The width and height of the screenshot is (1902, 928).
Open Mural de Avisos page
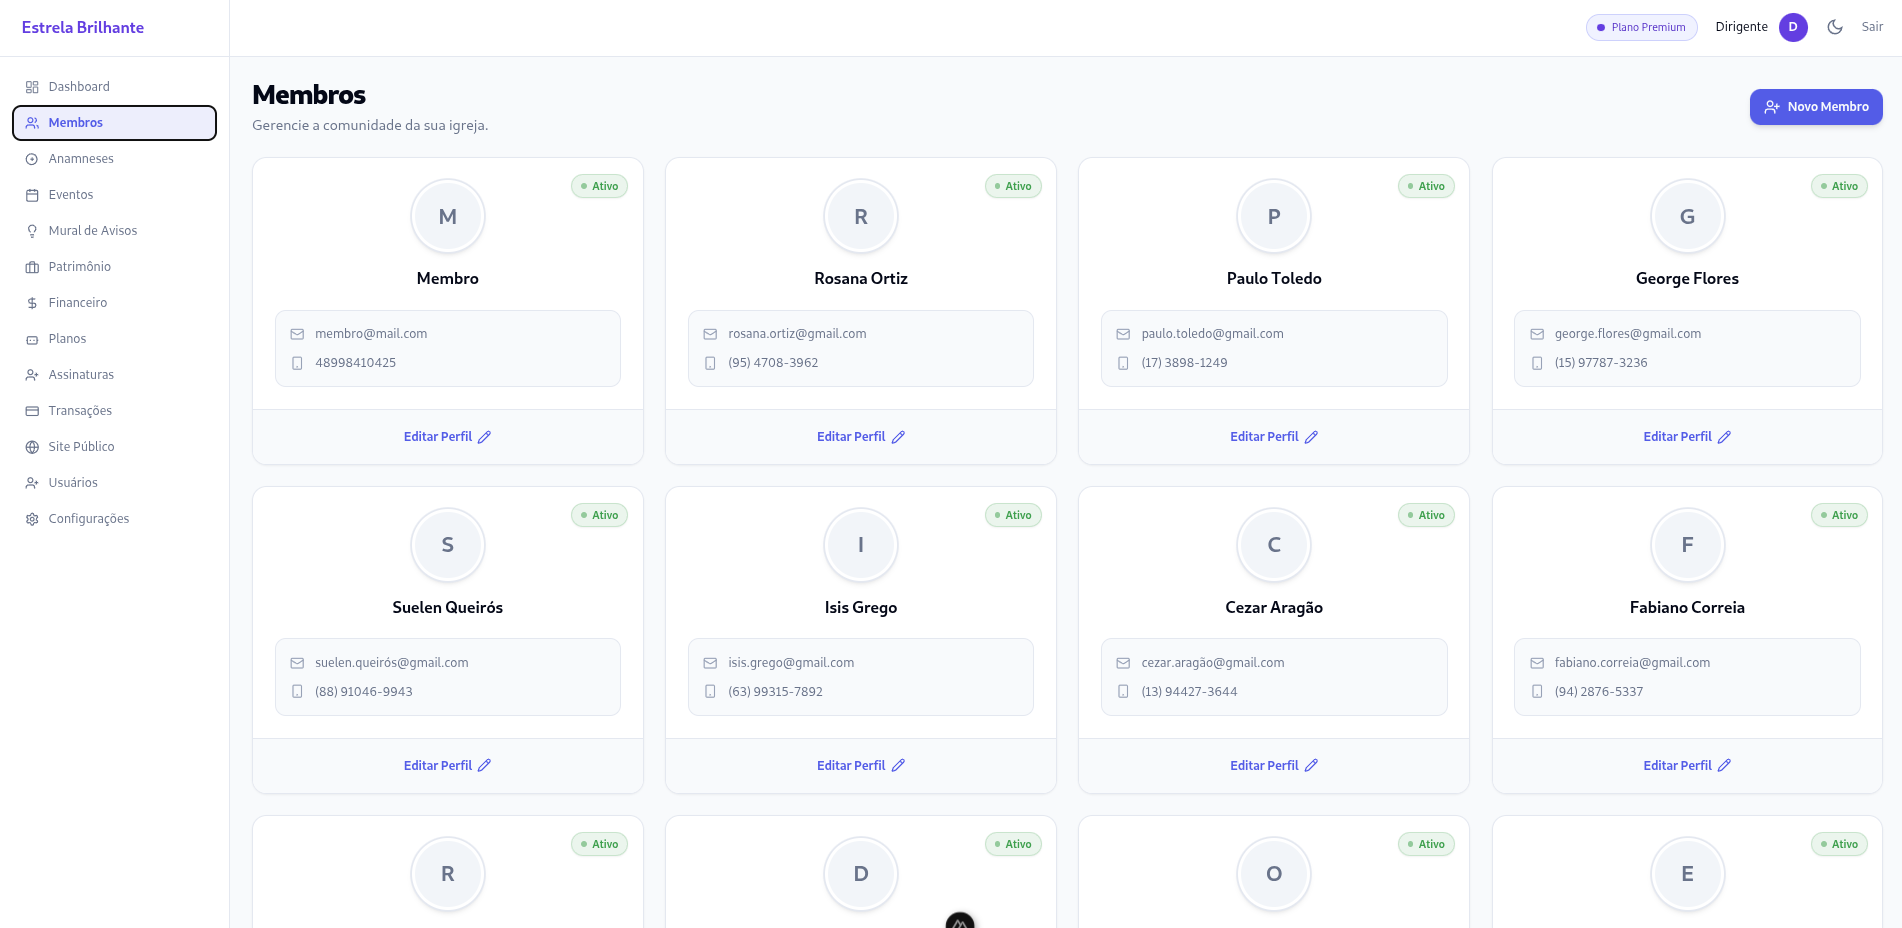[x=114, y=231]
